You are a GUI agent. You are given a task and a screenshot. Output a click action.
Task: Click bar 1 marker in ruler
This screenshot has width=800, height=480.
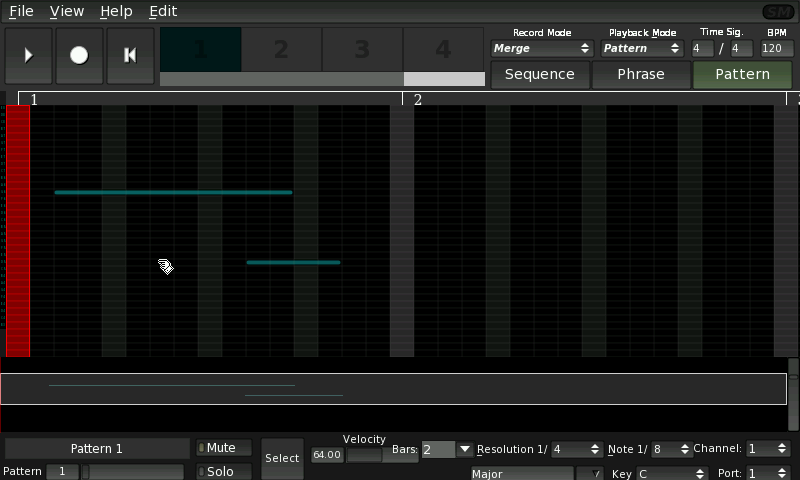point(34,99)
